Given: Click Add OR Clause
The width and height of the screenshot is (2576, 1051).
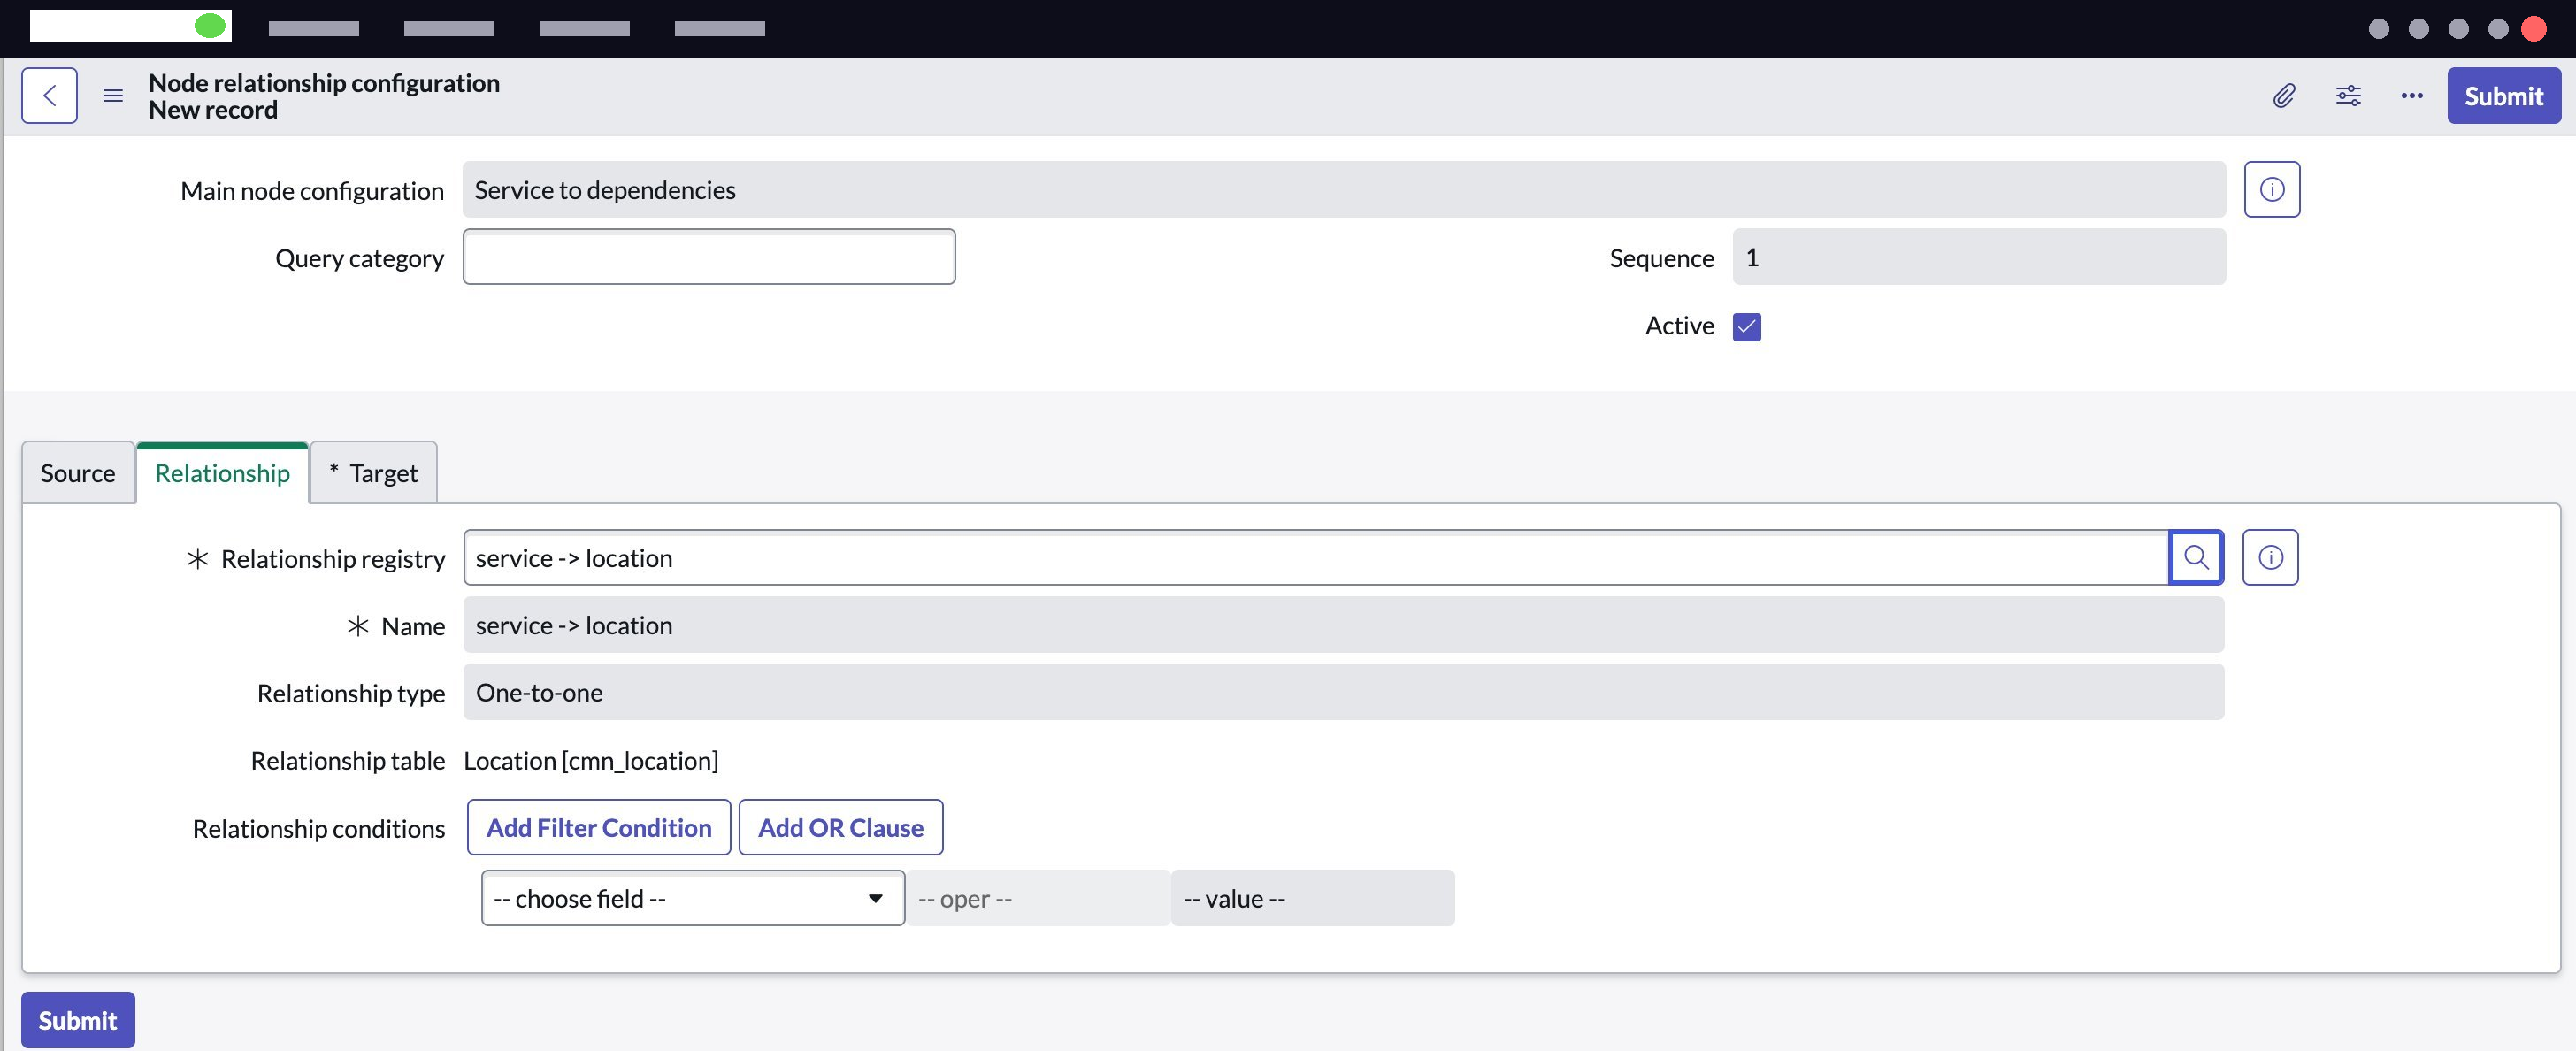Looking at the screenshot, I should tap(840, 827).
